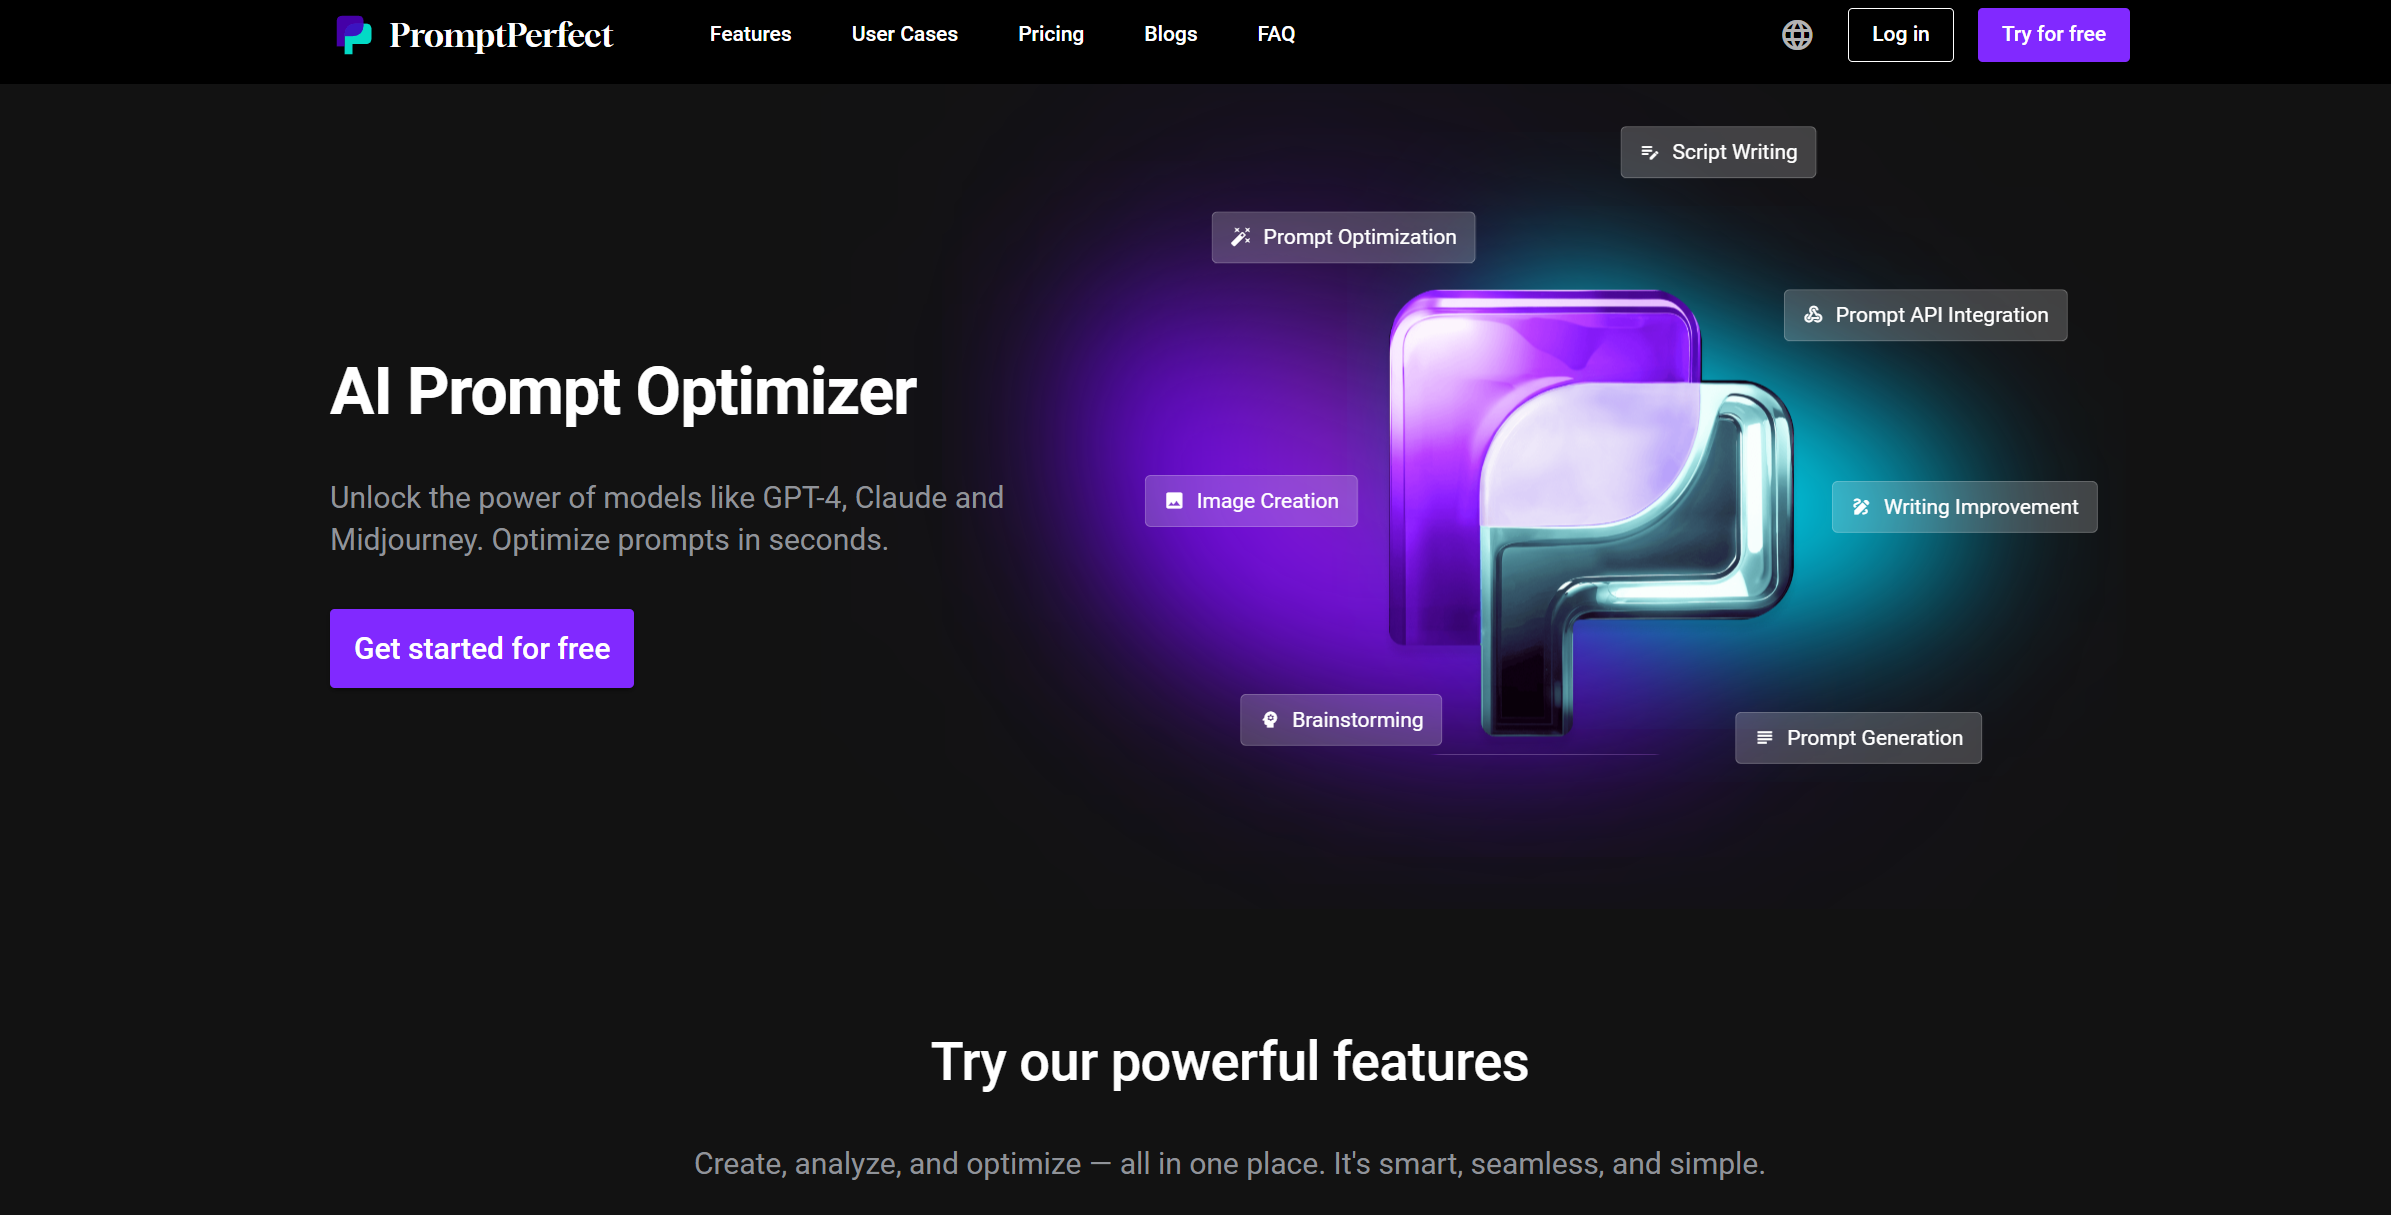Select the Writing Improvement label
This screenshot has height=1215, width=2391.
1981,507
